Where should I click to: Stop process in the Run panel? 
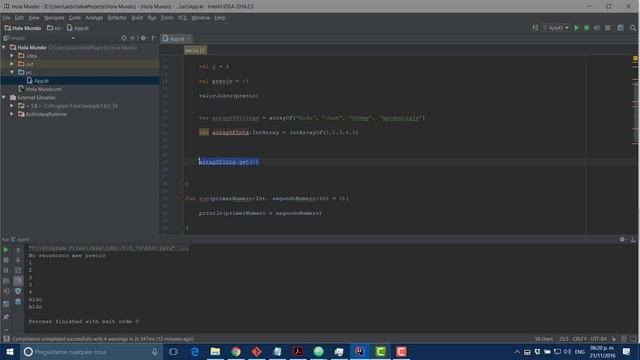[6, 260]
